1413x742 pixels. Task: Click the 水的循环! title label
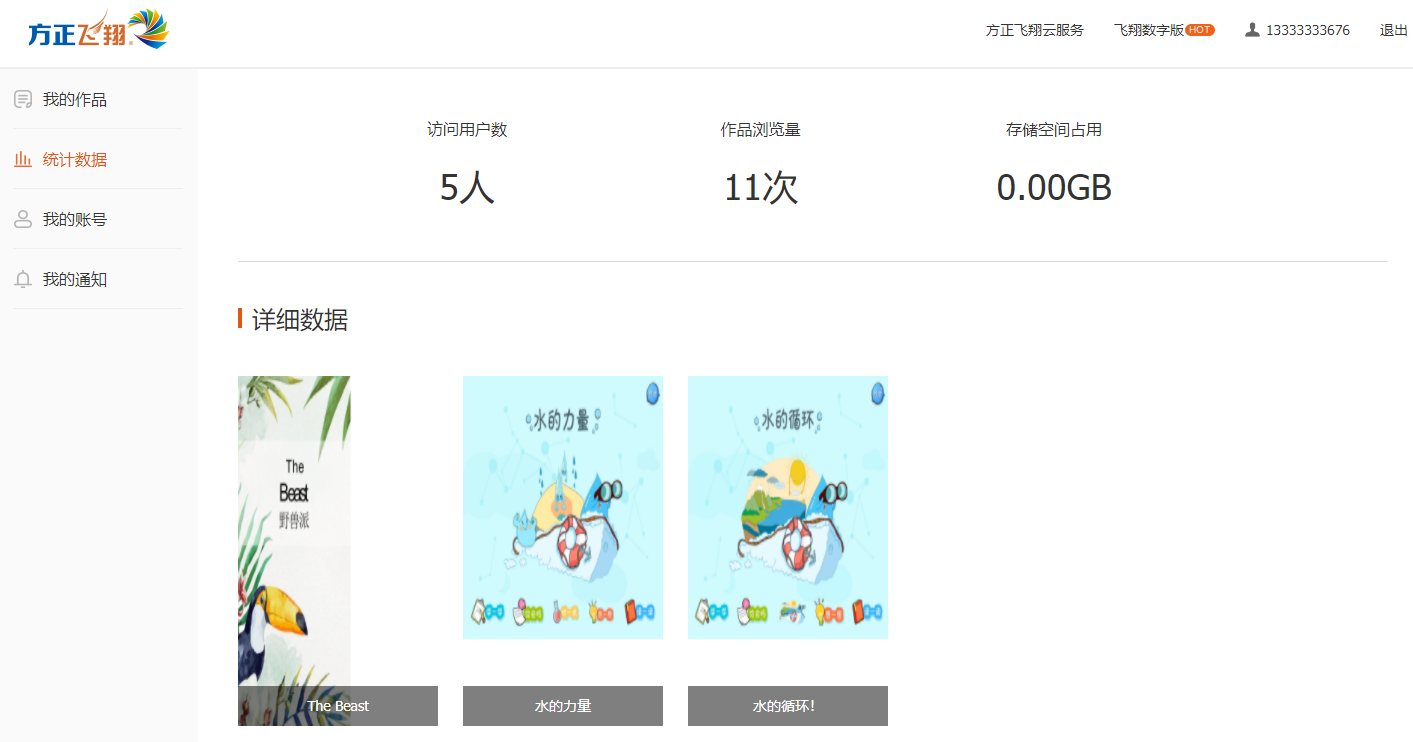click(788, 706)
